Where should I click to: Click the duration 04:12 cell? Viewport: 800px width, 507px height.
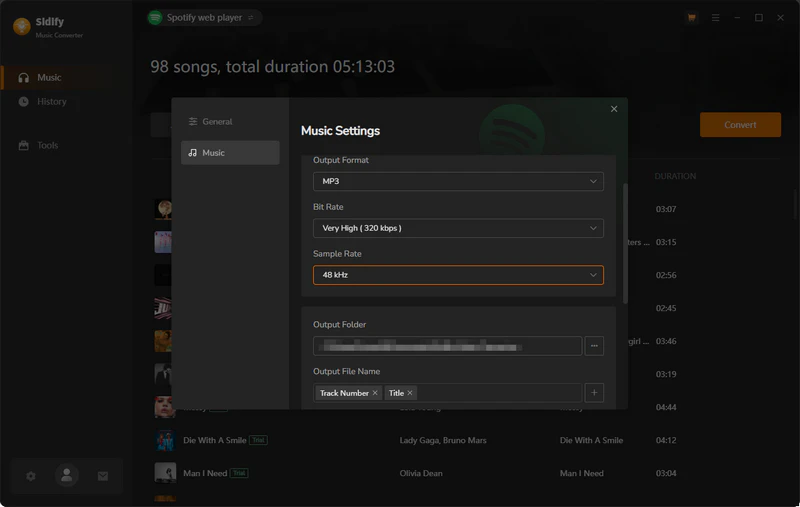[666, 440]
